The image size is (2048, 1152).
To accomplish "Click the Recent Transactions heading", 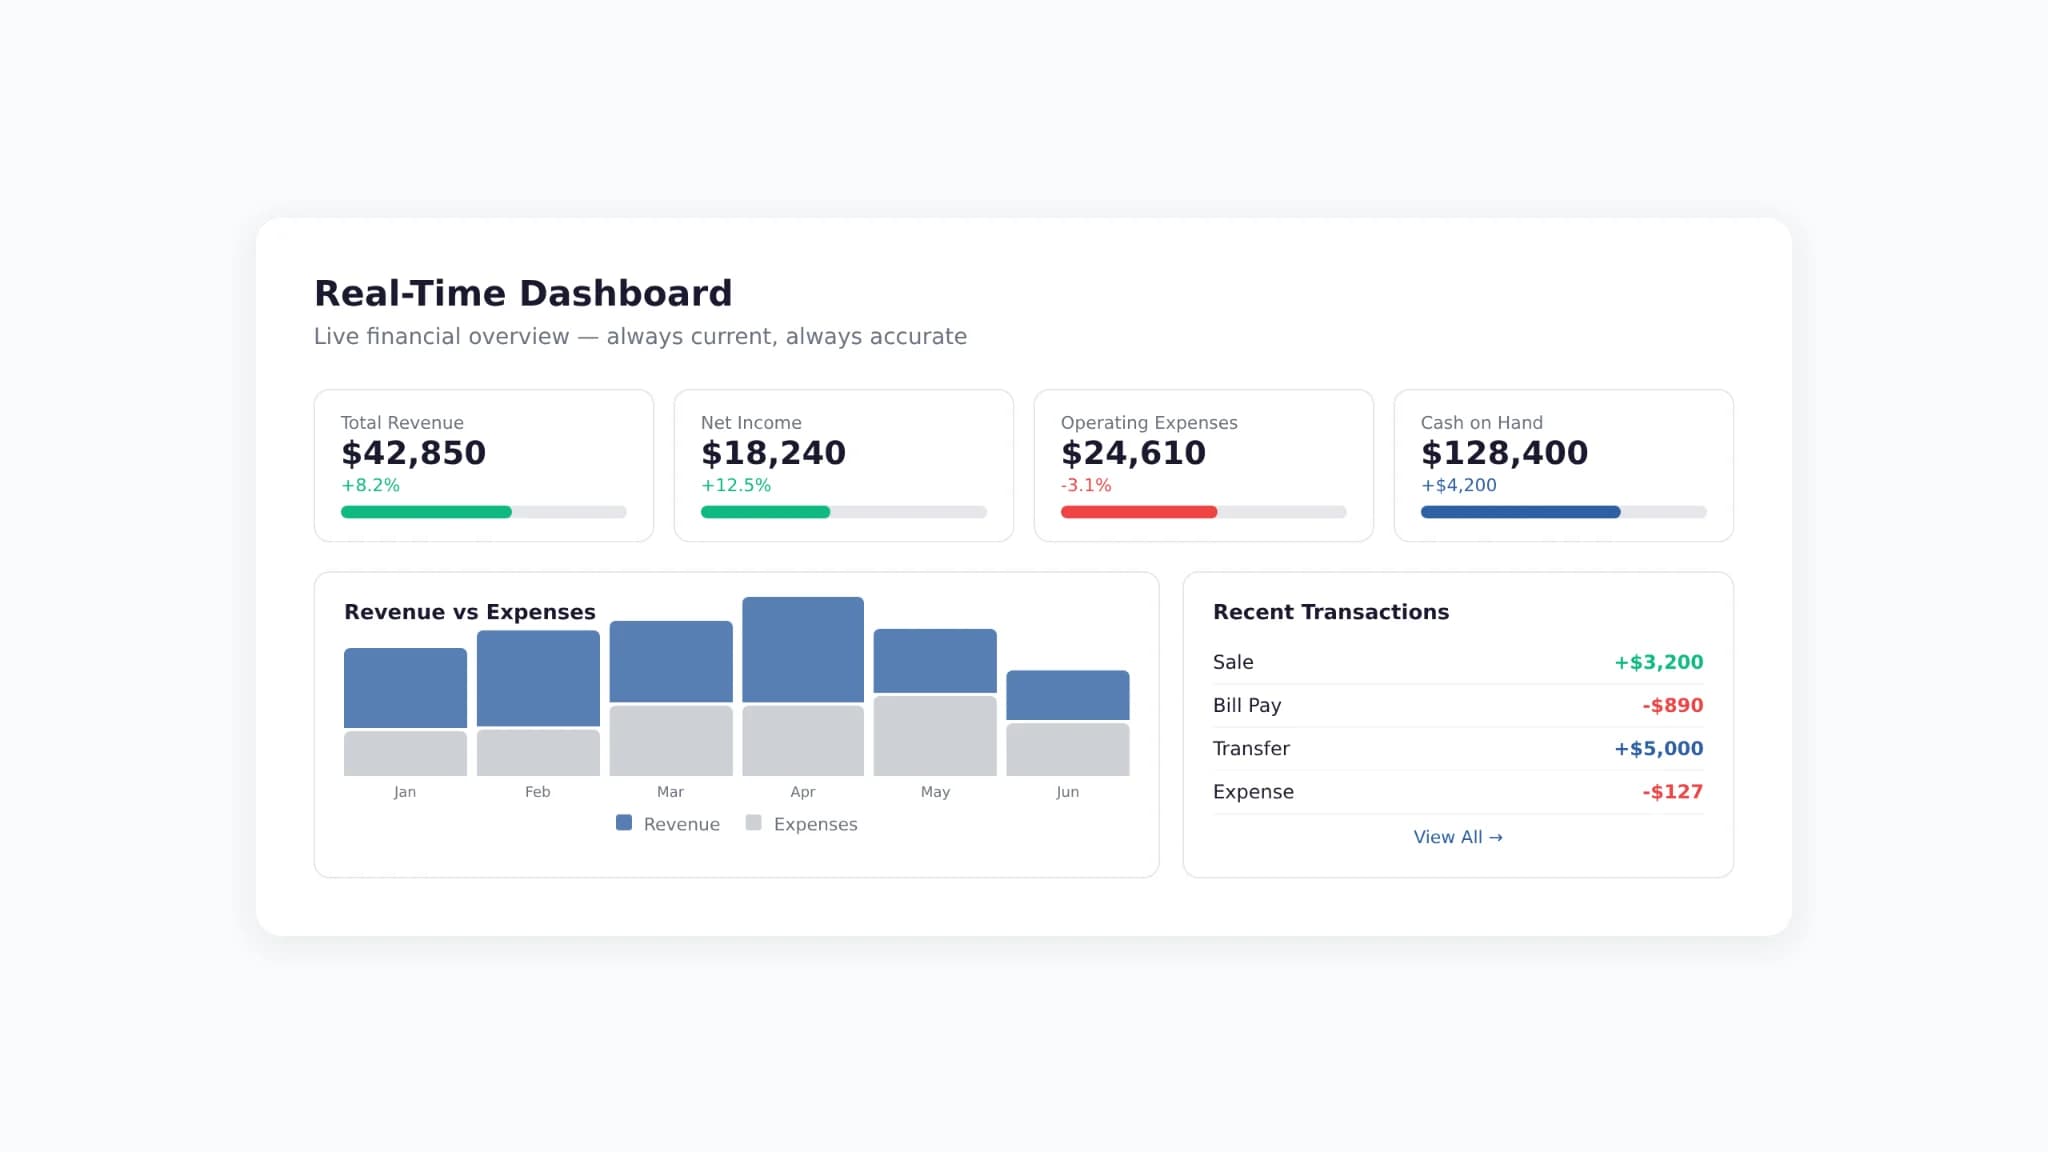I will click(x=1331, y=612).
